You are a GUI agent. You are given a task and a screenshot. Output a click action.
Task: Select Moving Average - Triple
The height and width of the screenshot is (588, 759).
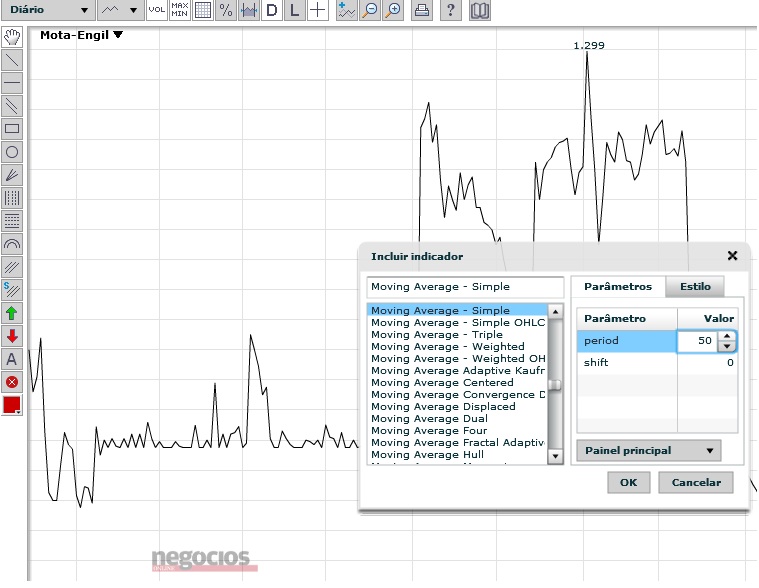coord(457,335)
